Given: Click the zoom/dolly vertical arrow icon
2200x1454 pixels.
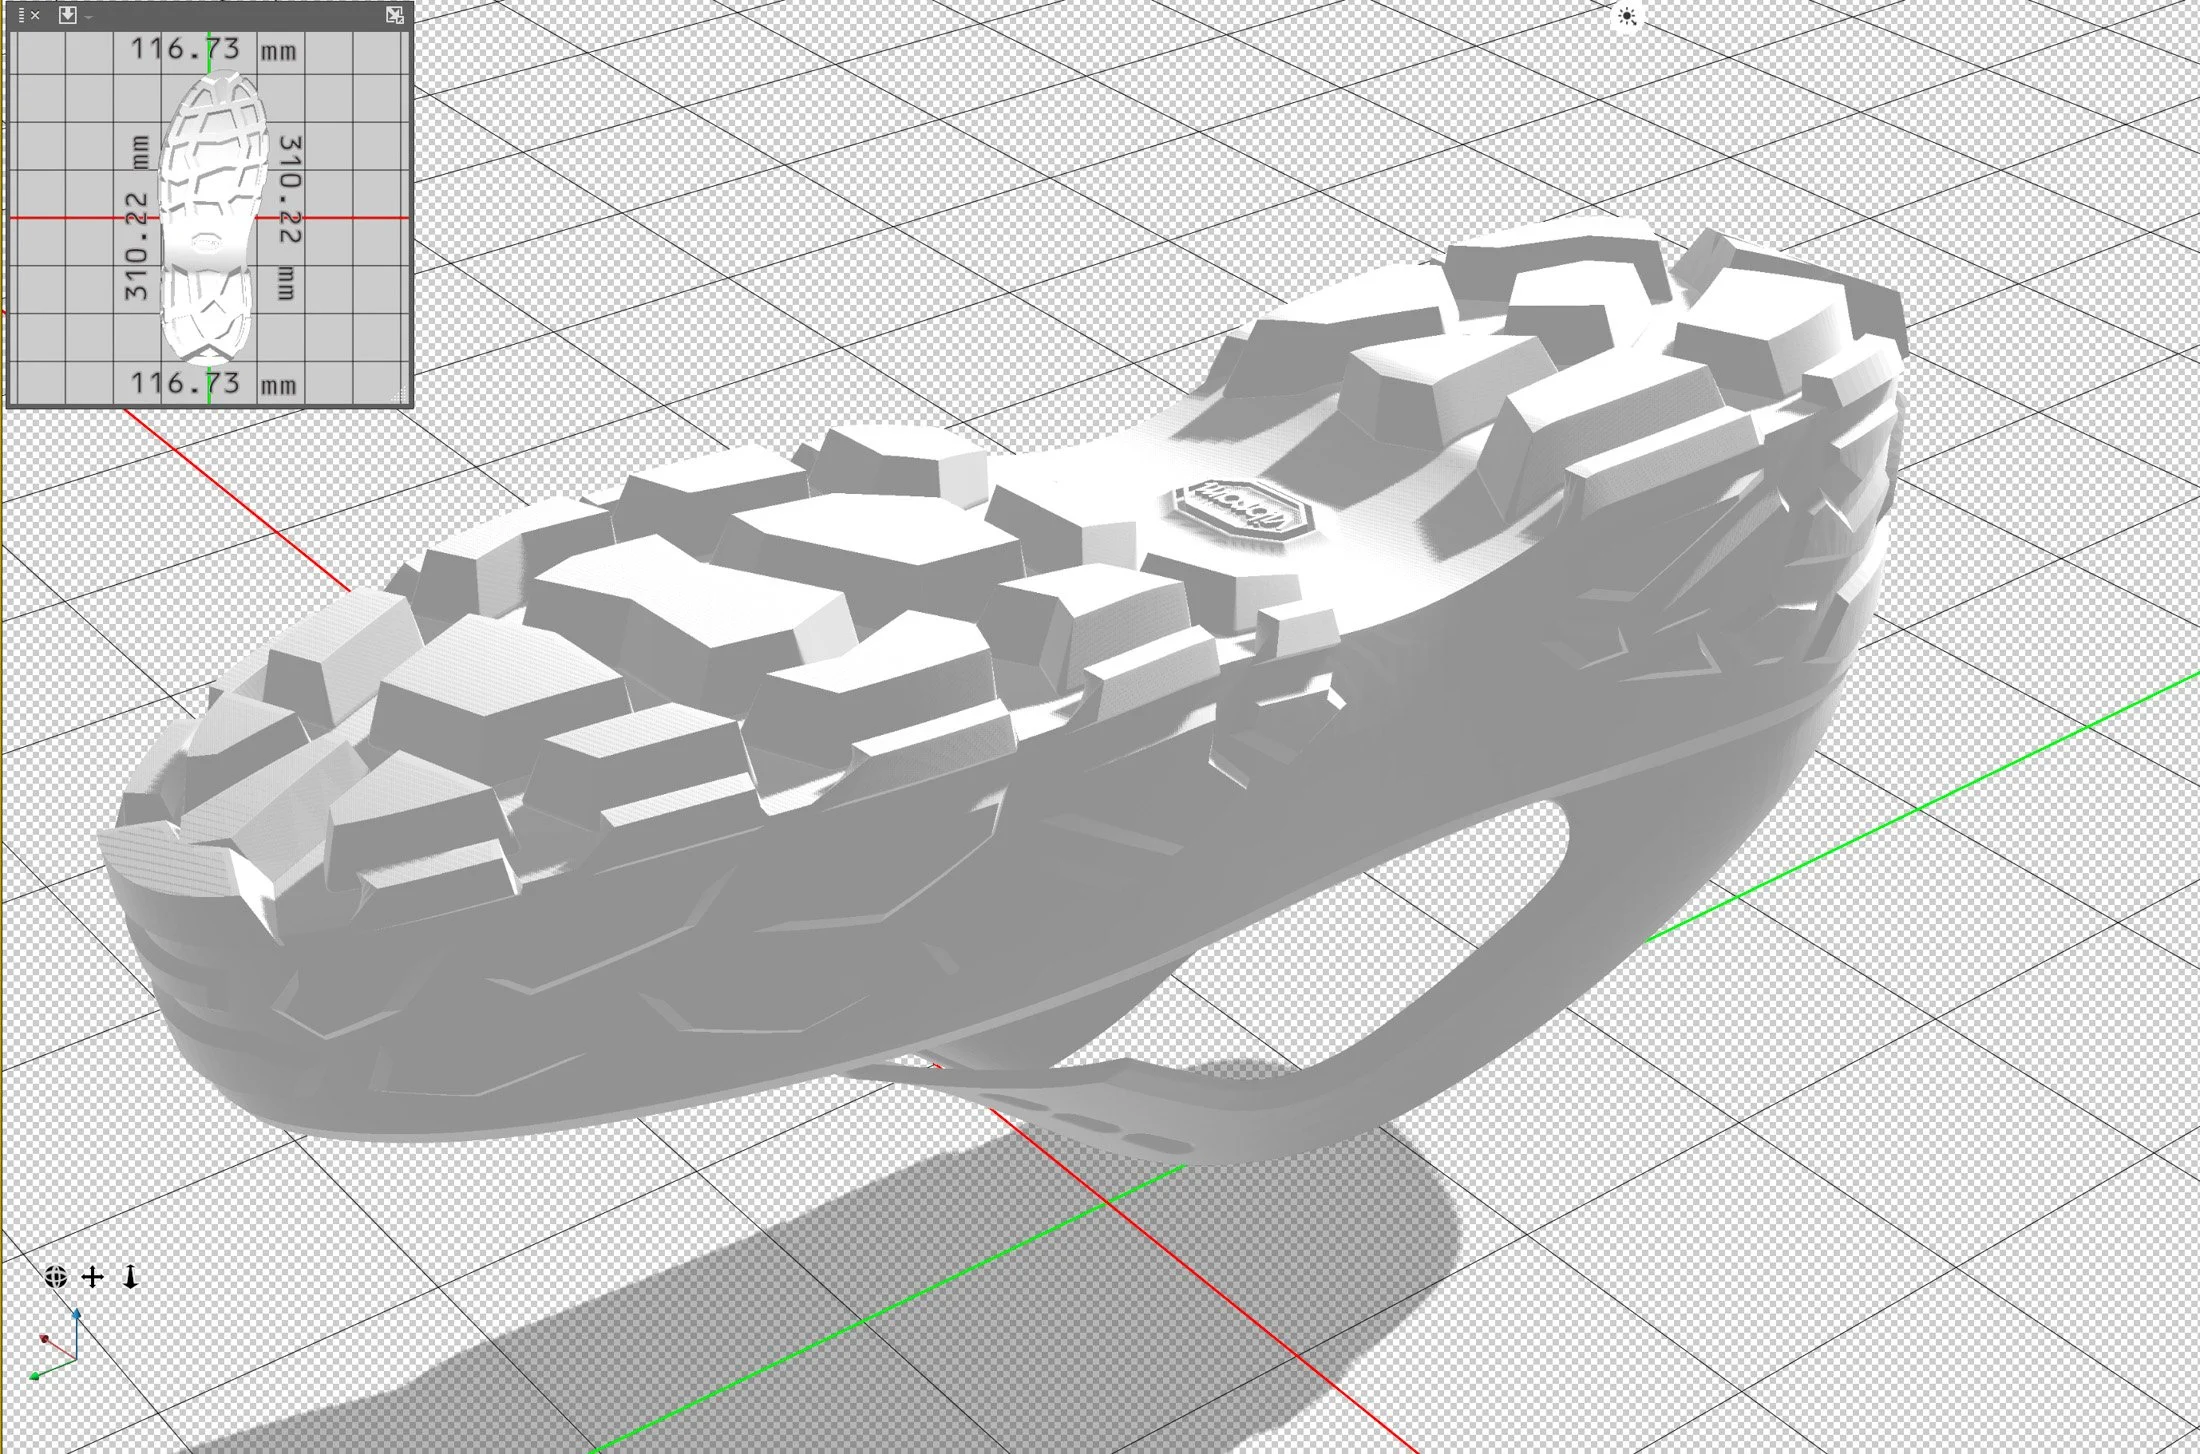Looking at the screenshot, I should [x=130, y=1277].
